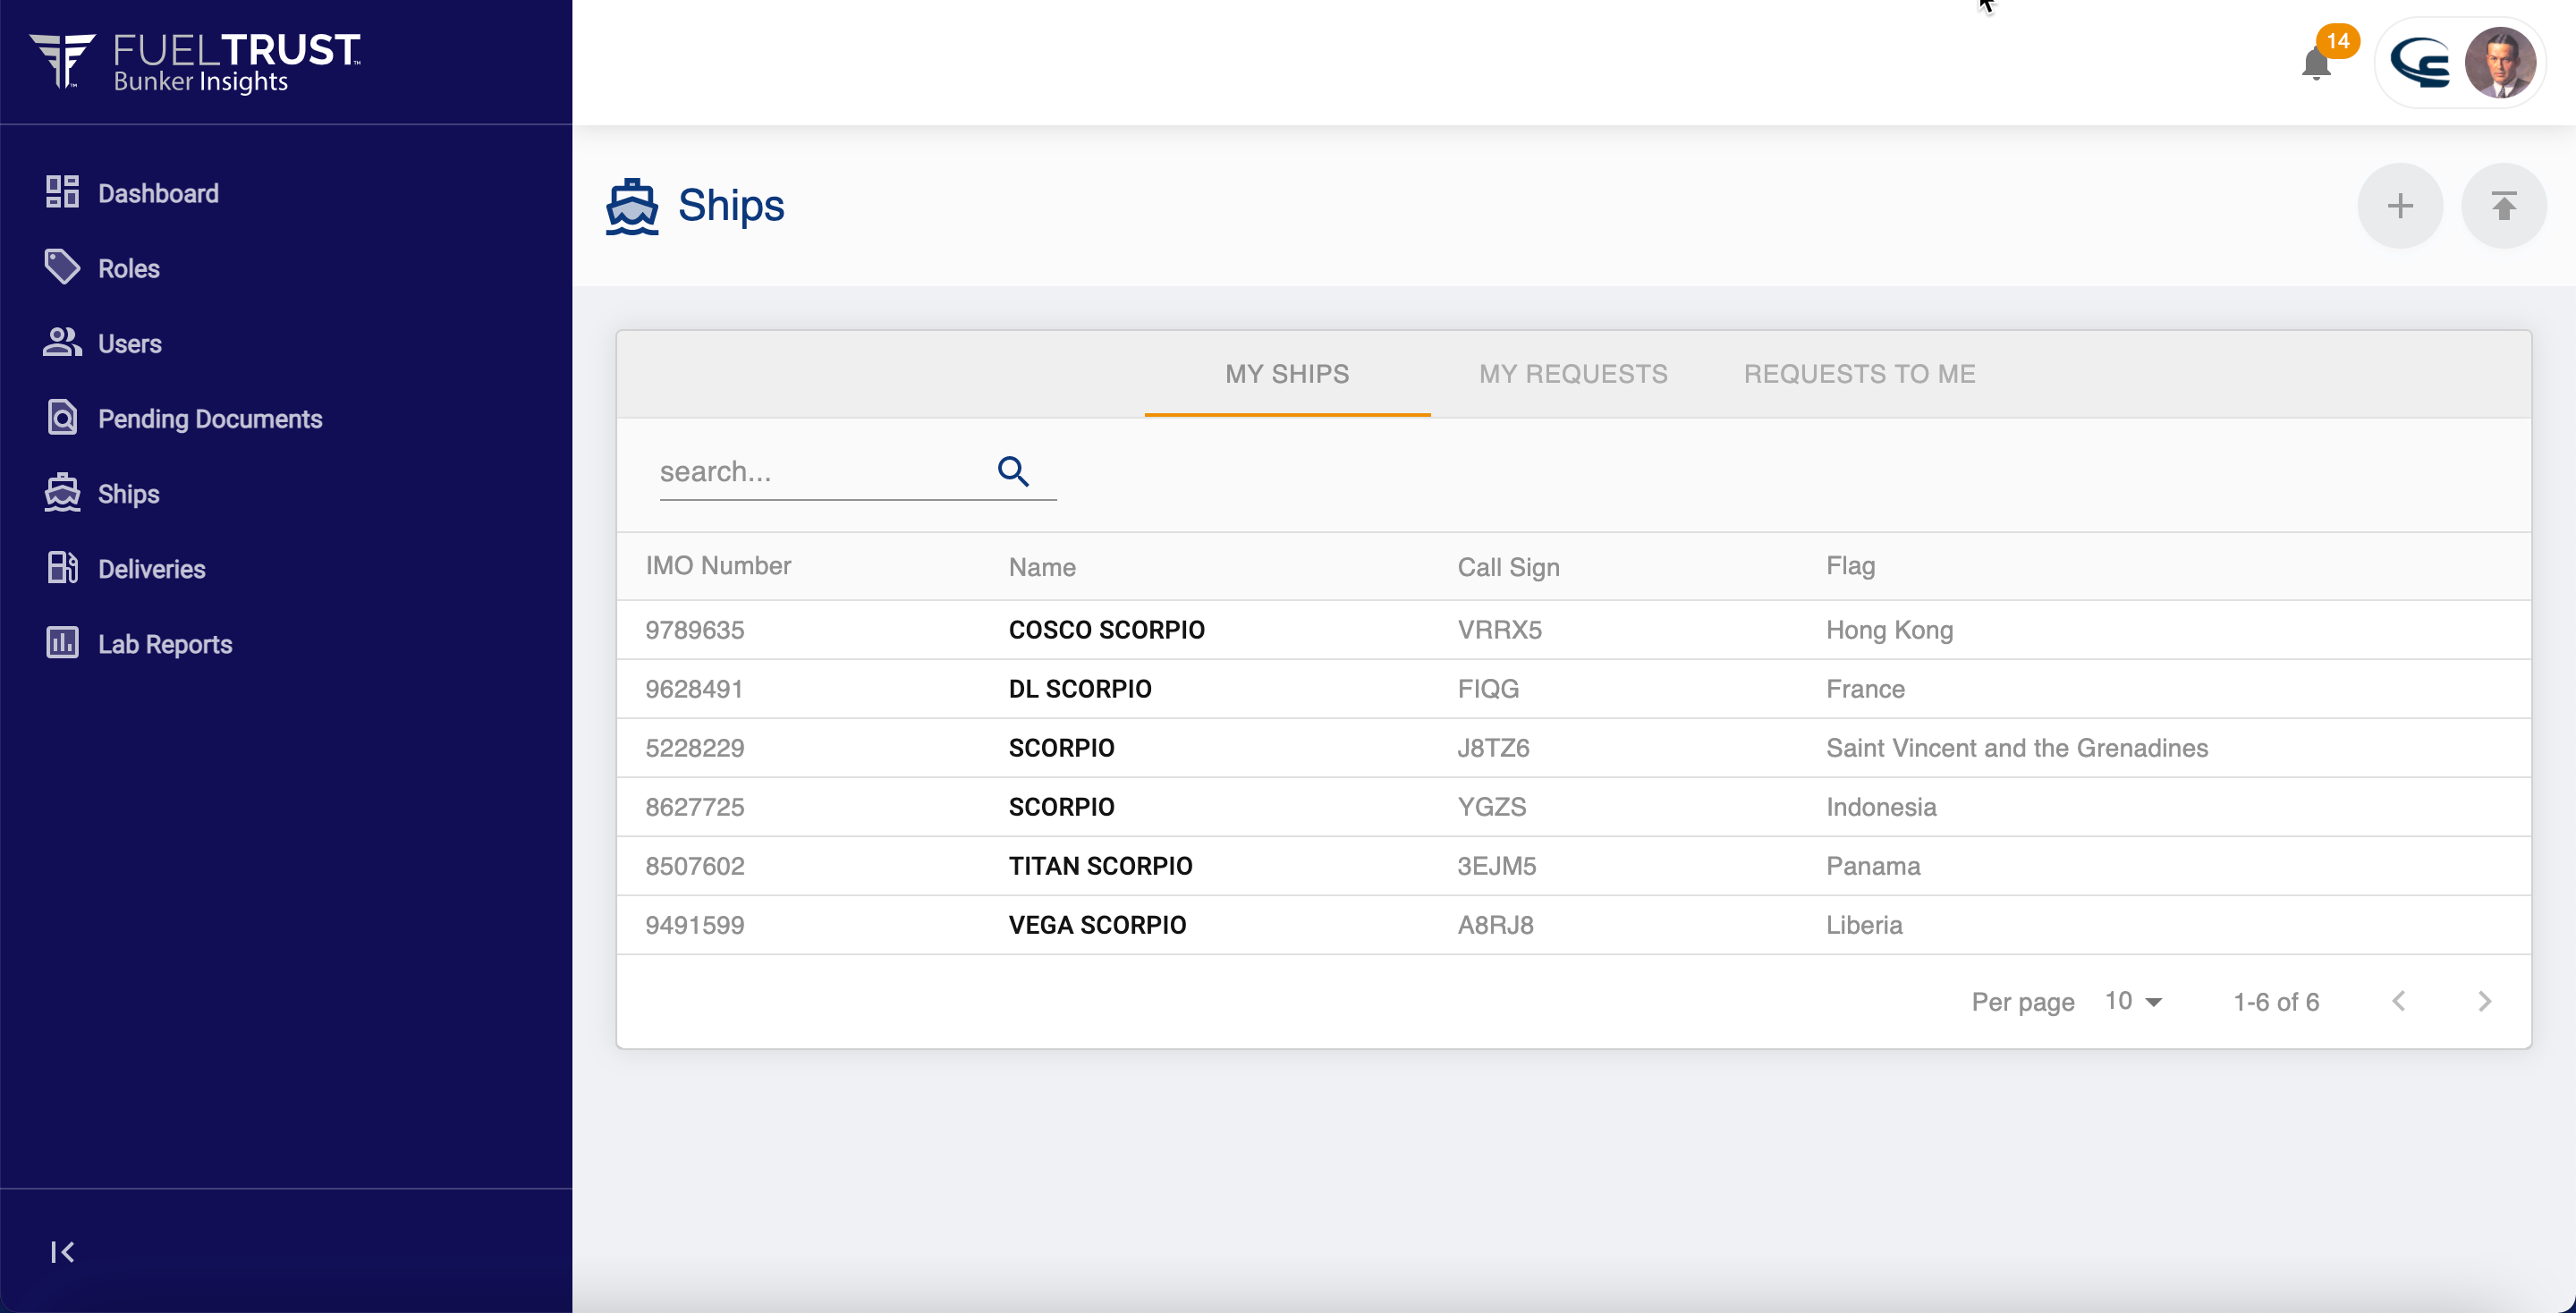Click the Users people icon
The image size is (2576, 1313).
(x=62, y=342)
